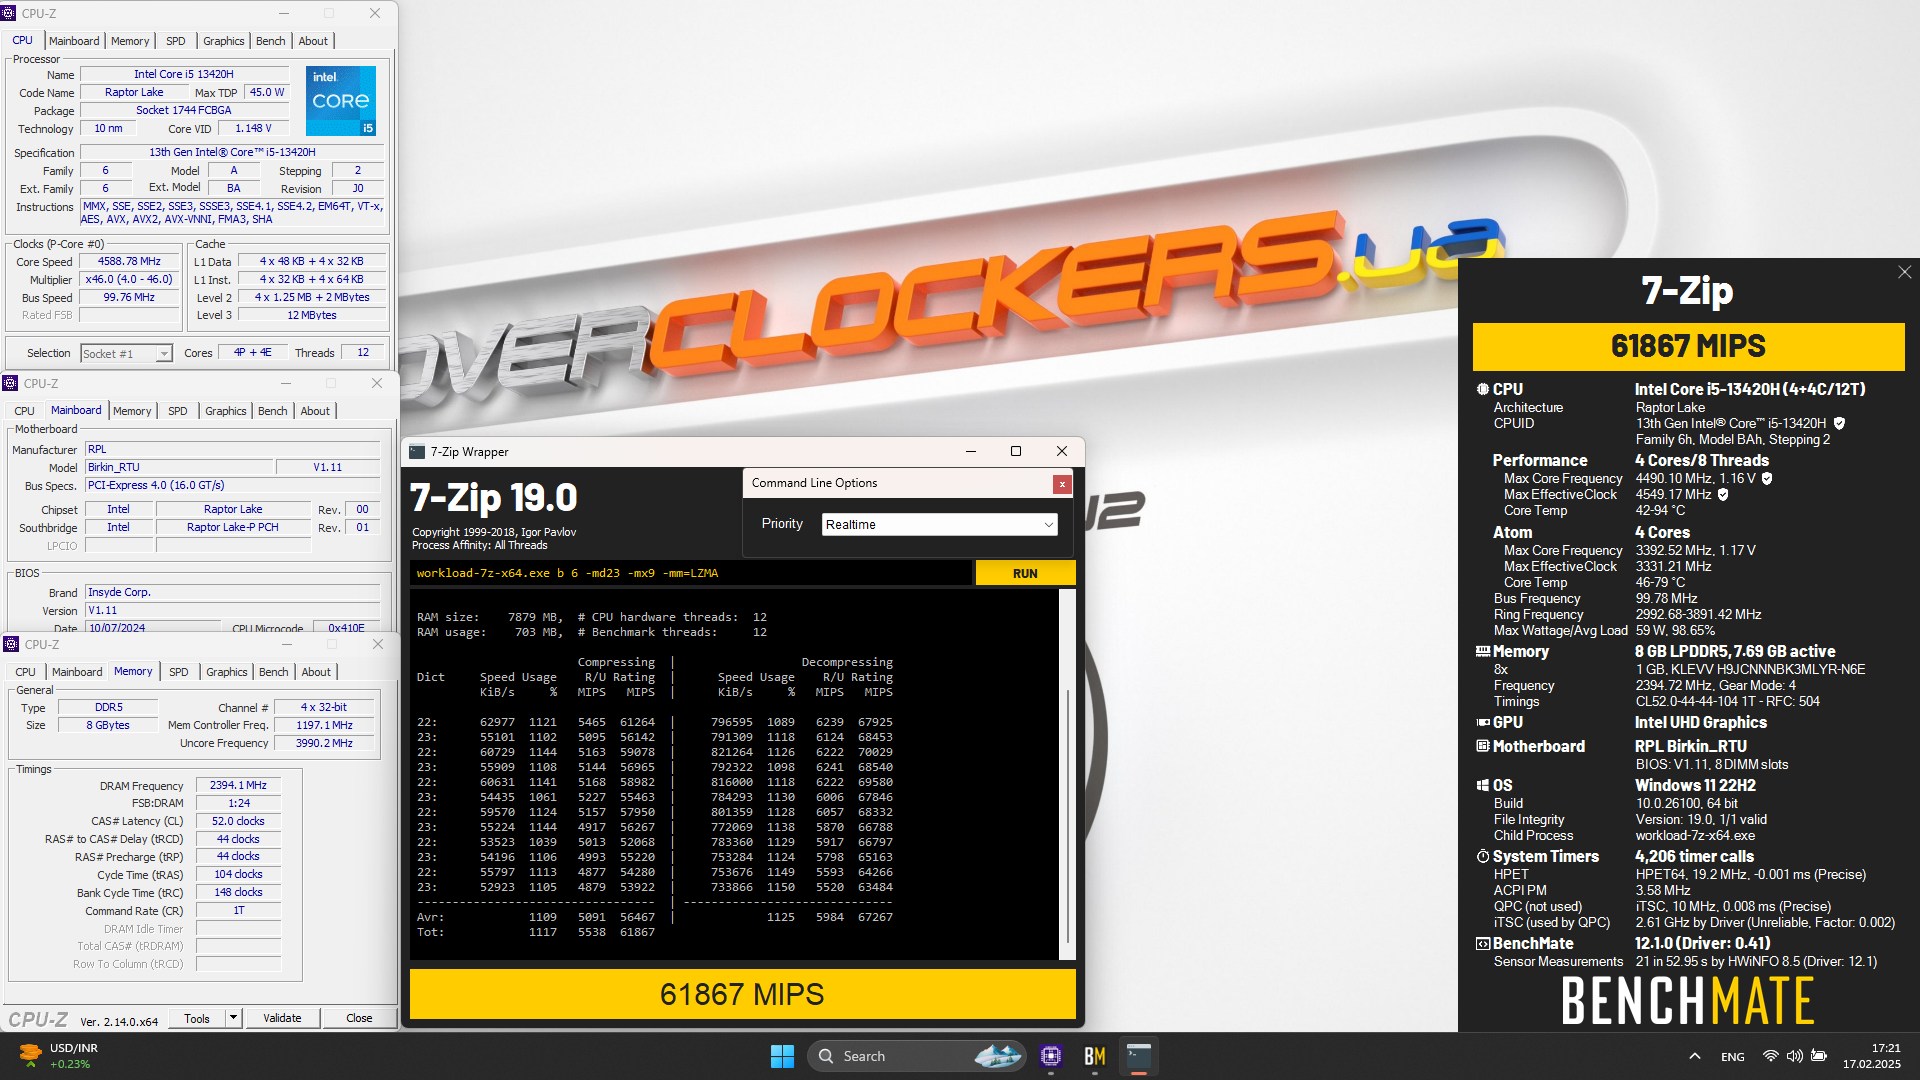Click the Birkin_RTU model field
This screenshot has width=1920, height=1080.
point(179,467)
